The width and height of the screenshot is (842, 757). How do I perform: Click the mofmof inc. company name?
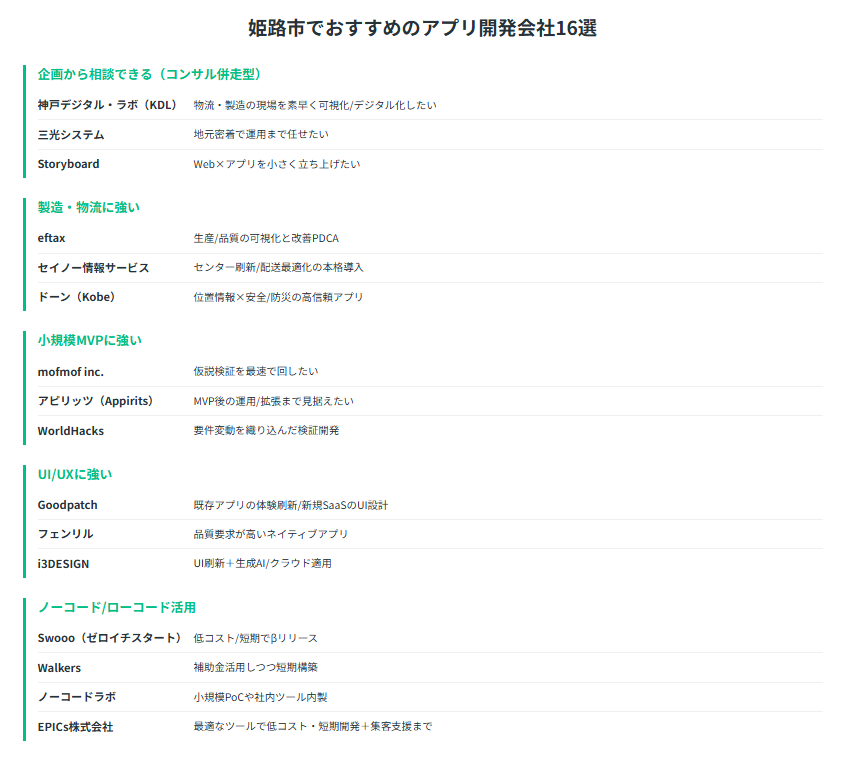70,372
